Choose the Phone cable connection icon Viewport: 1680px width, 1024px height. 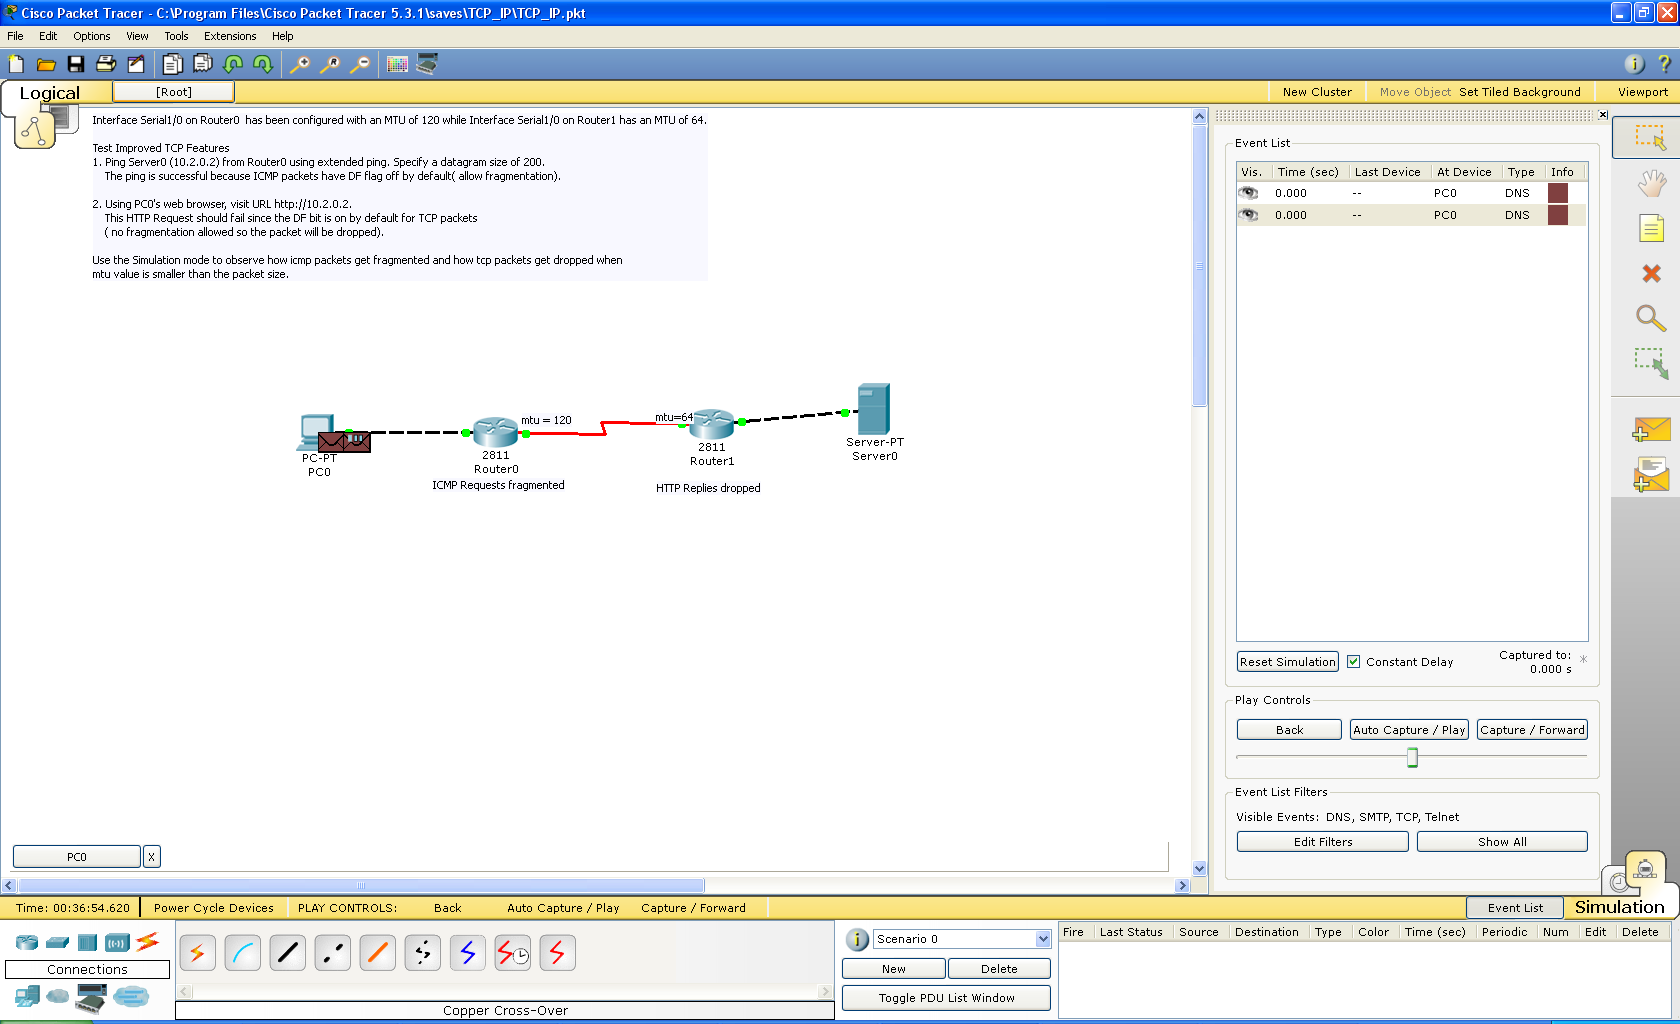tap(423, 953)
